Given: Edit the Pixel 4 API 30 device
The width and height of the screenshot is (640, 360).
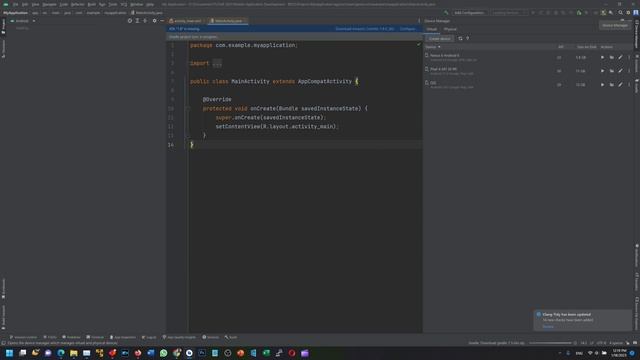Looking at the screenshot, I should point(620,71).
